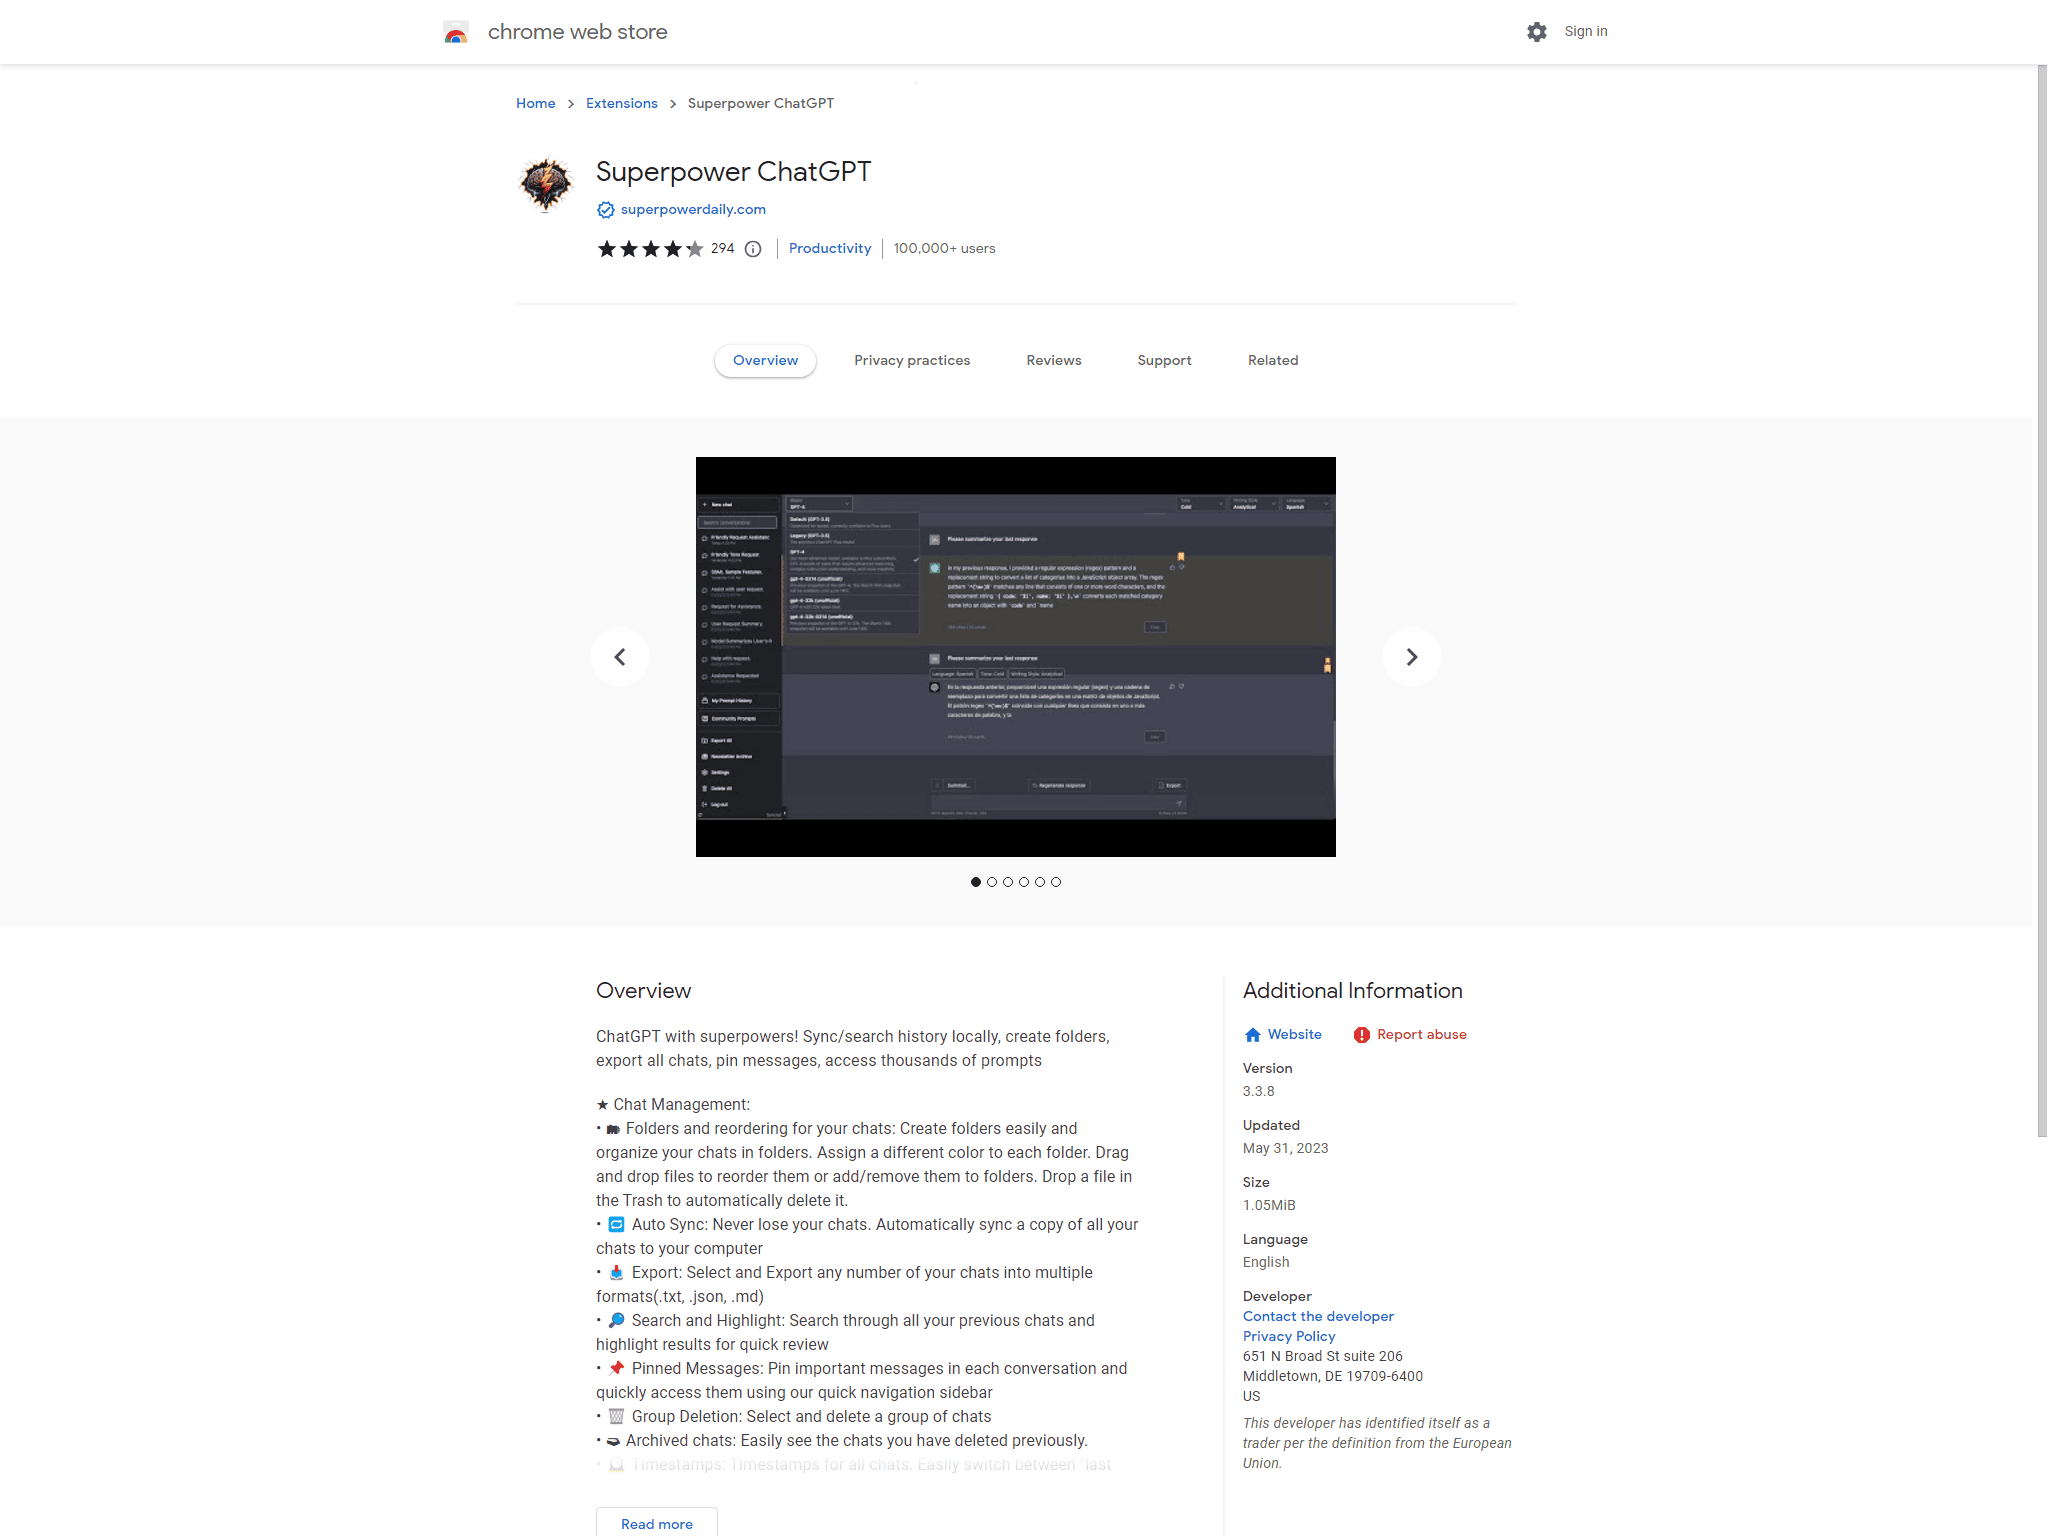Viewport: 2048px width, 1536px height.
Task: Select the first carousel dot
Action: coord(976,882)
